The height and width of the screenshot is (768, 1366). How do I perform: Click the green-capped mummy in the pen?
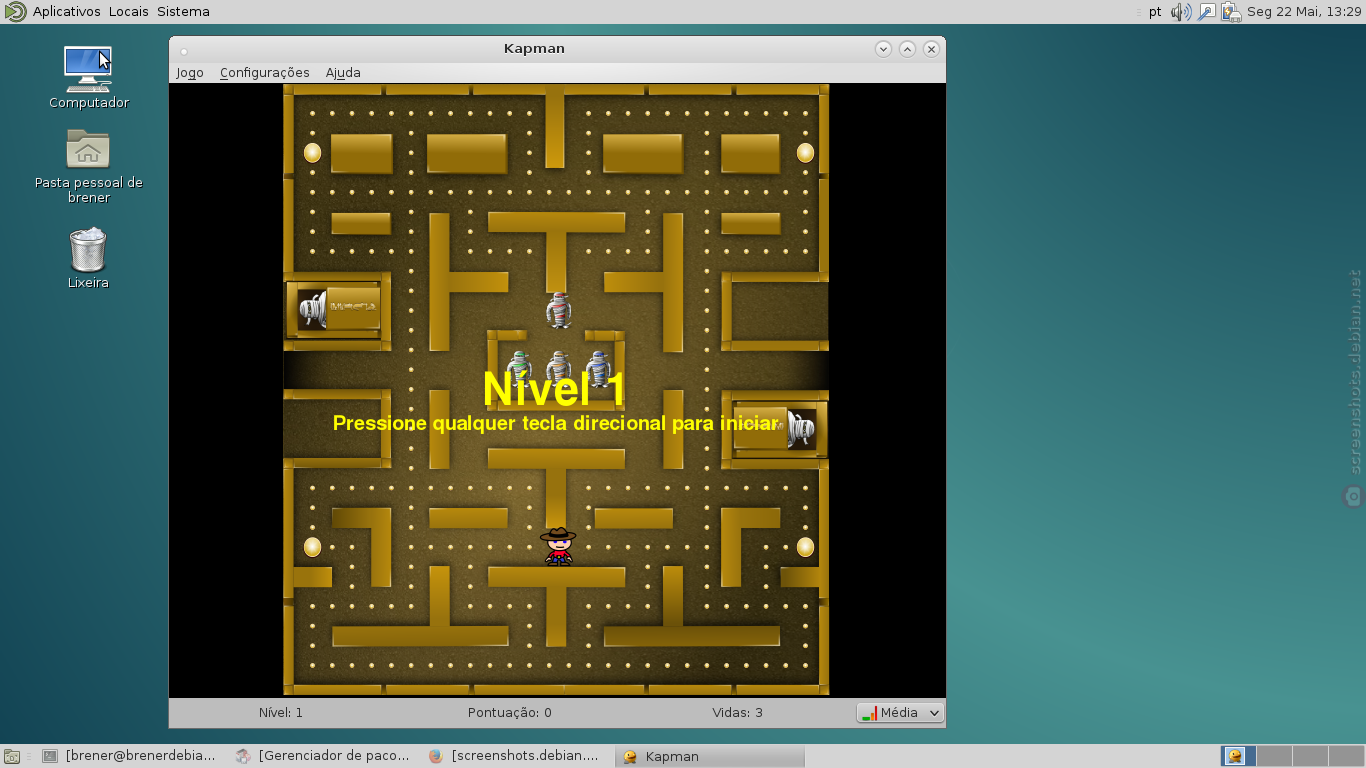519,368
